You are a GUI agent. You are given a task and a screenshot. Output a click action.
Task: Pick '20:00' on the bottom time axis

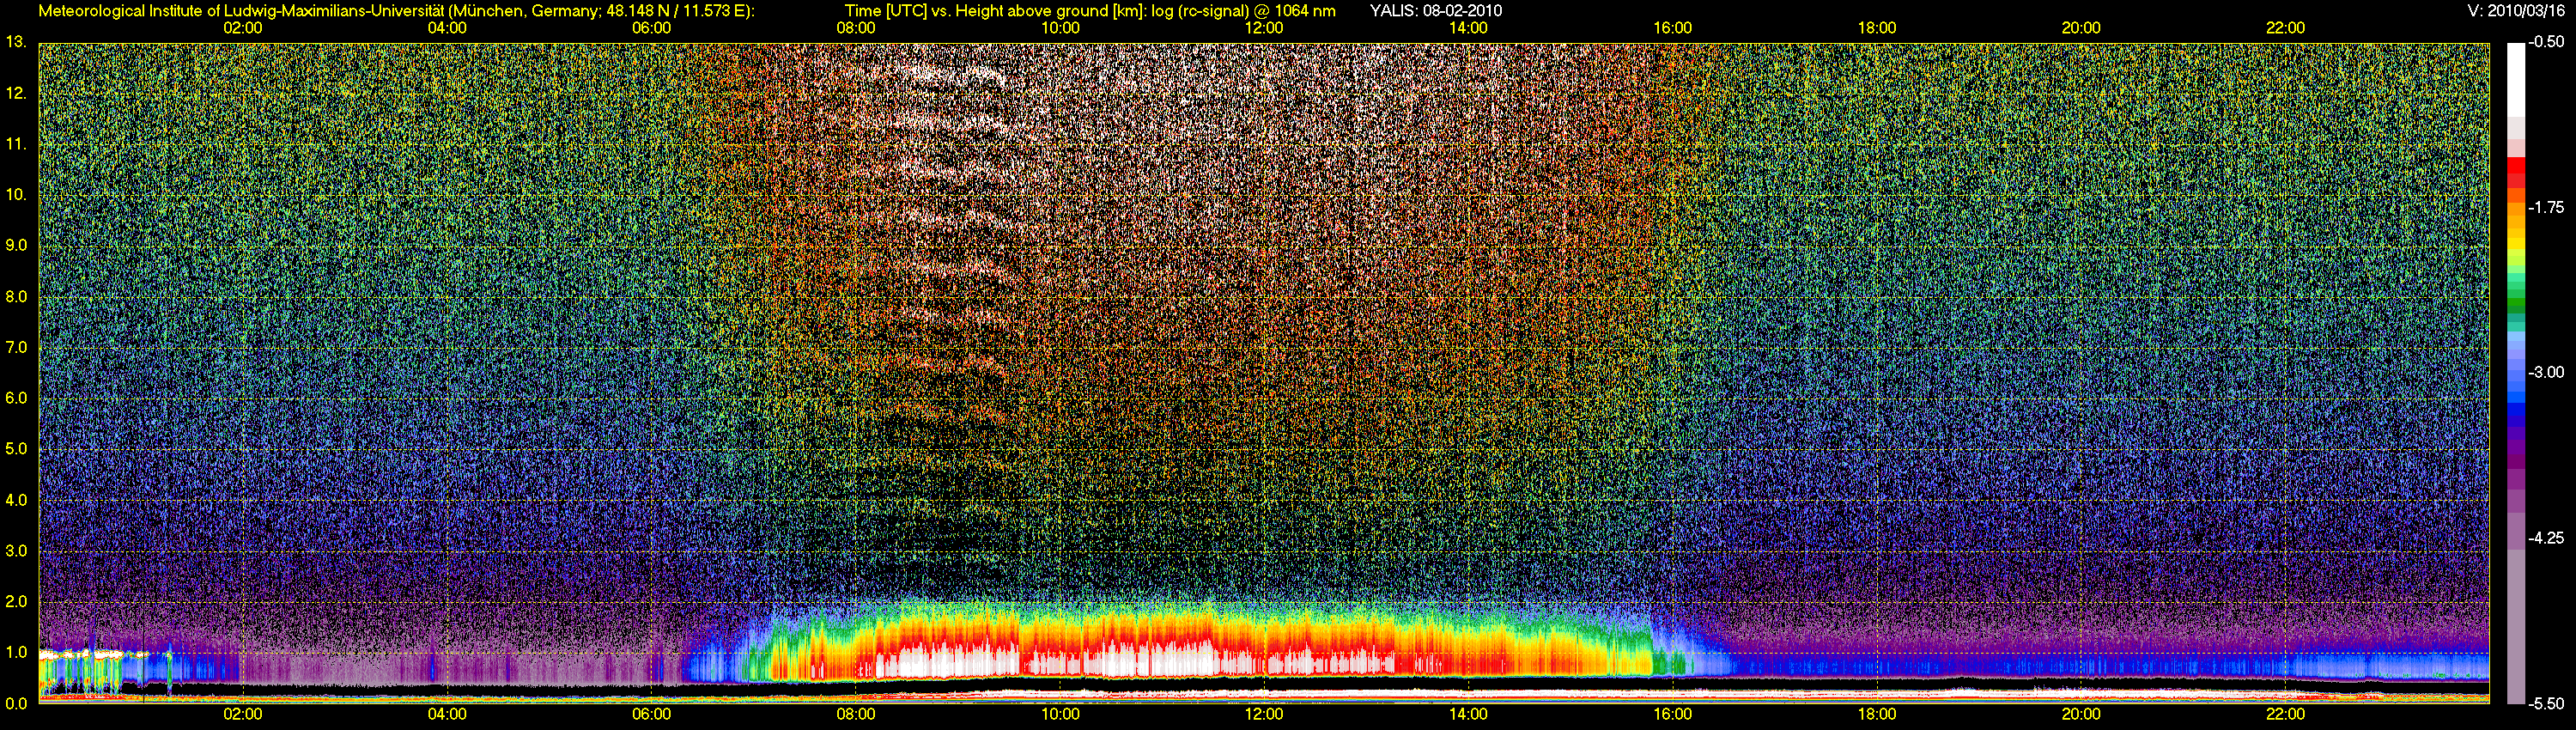coord(2081,714)
